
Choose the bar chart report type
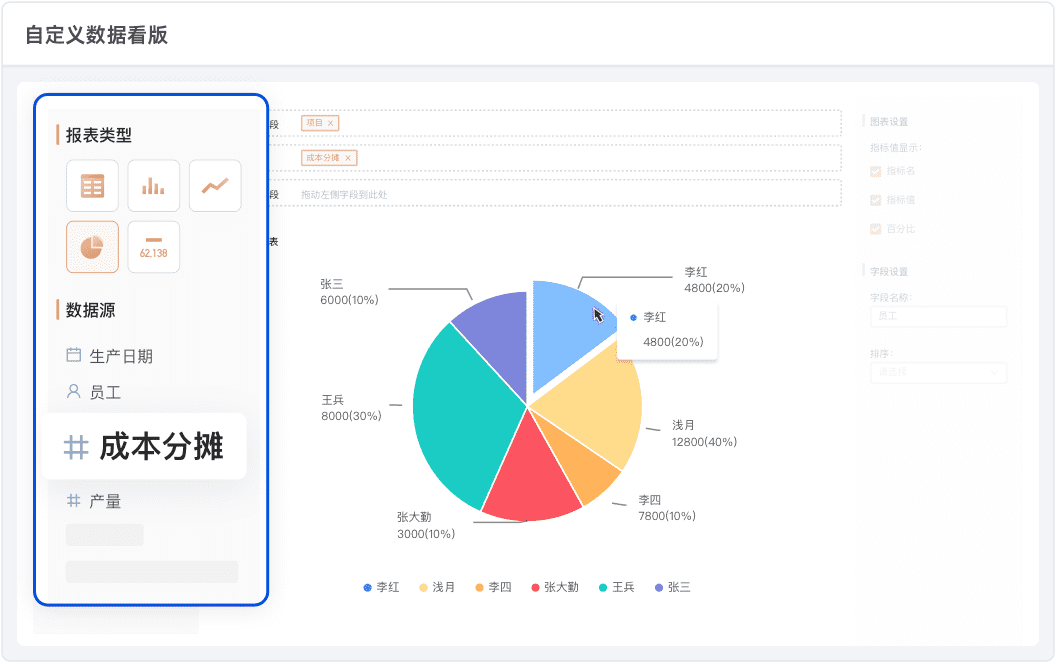click(x=153, y=186)
